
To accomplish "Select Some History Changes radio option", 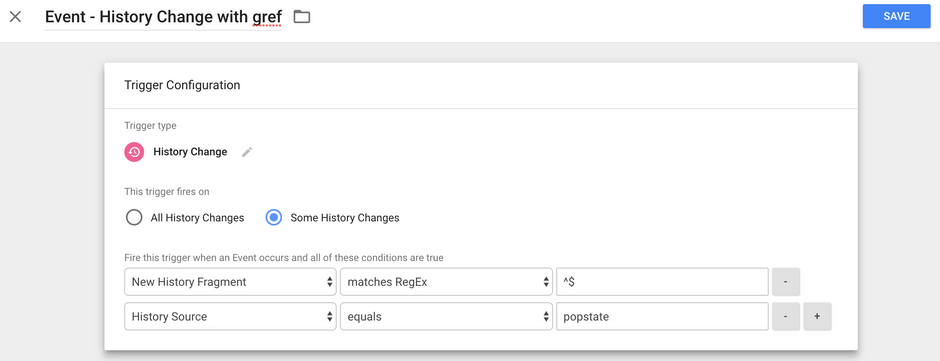I will tap(273, 218).
